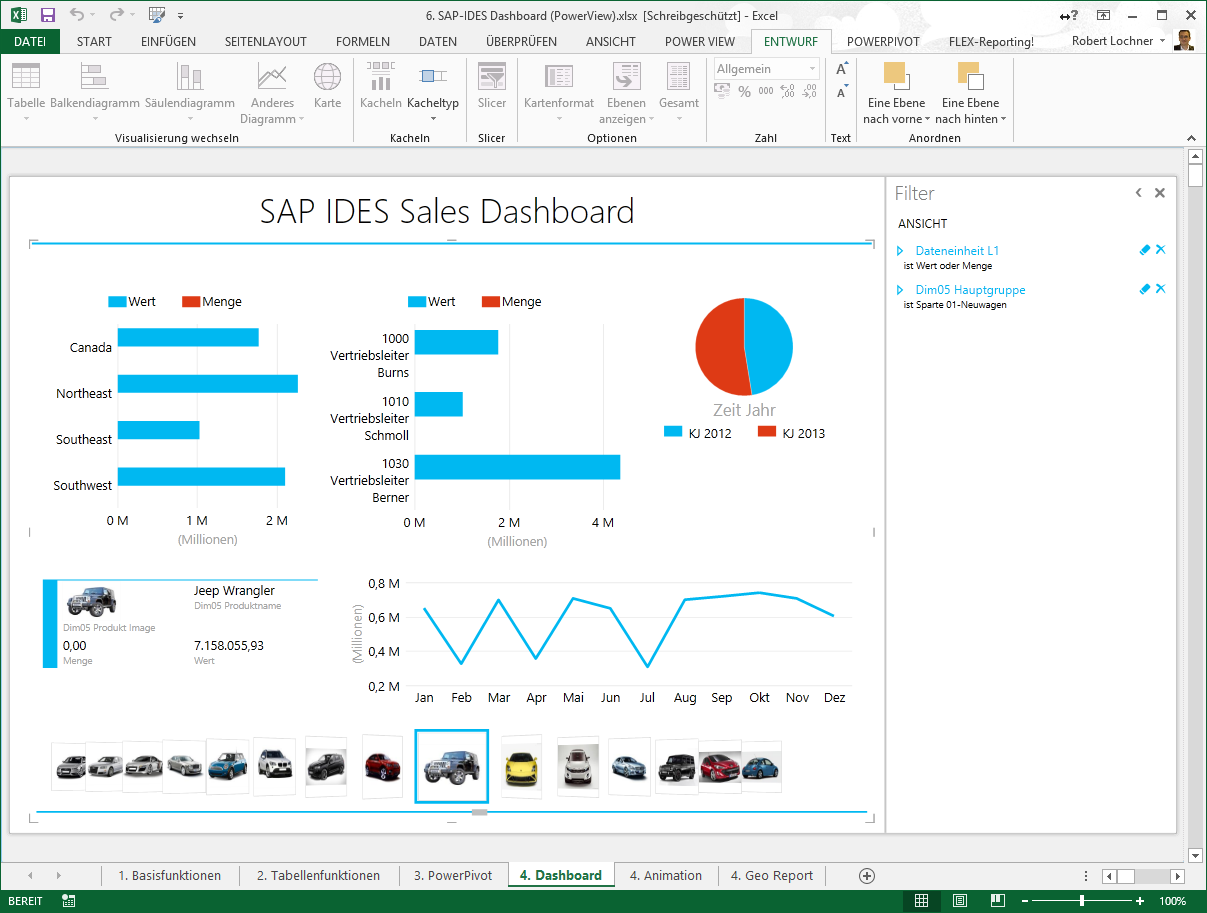Switch to the 4. Geo Report sheet
1207x913 pixels.
pyautogui.click(x=771, y=875)
